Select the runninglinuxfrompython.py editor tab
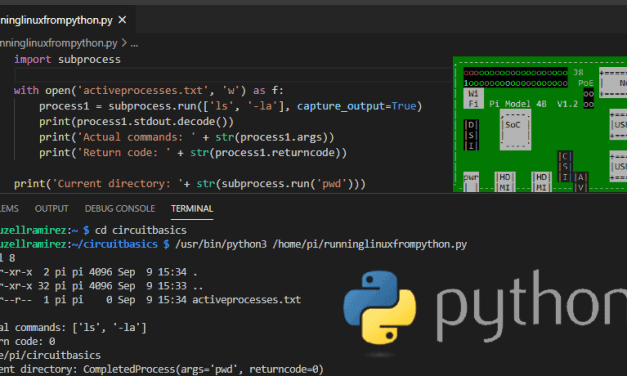The image size is (627, 376). [68, 20]
